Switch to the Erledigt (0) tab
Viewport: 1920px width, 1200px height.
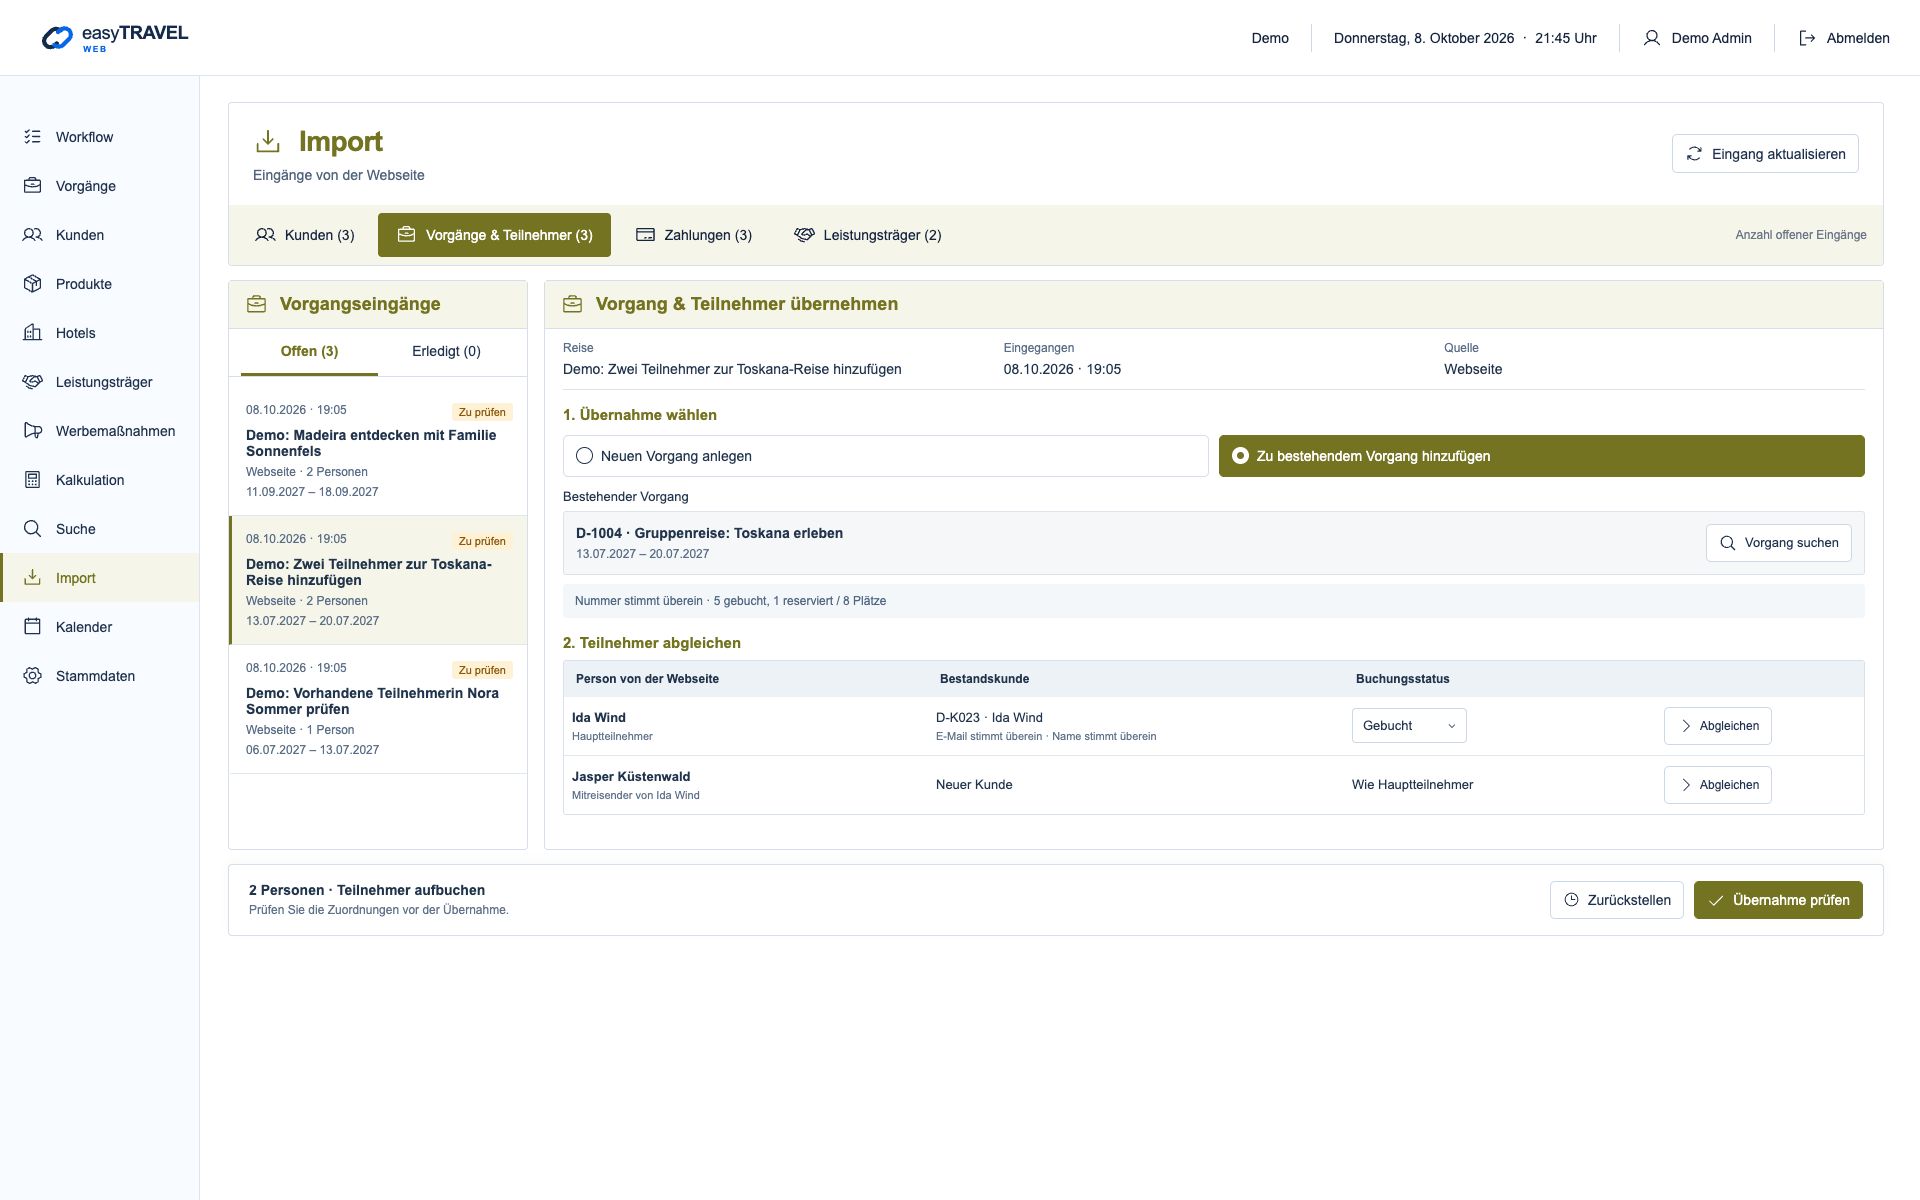(x=446, y=351)
